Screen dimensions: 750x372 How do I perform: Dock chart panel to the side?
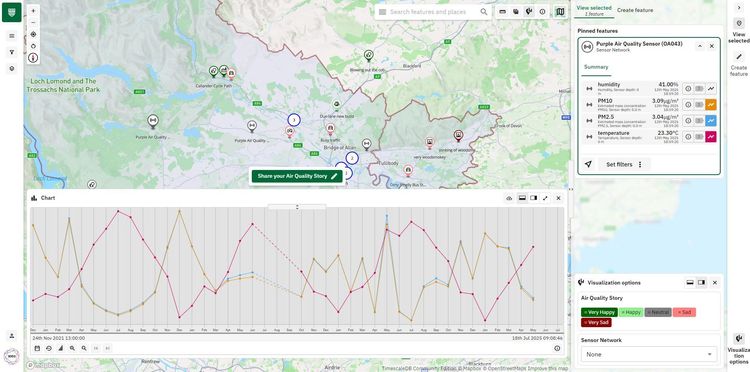click(533, 198)
